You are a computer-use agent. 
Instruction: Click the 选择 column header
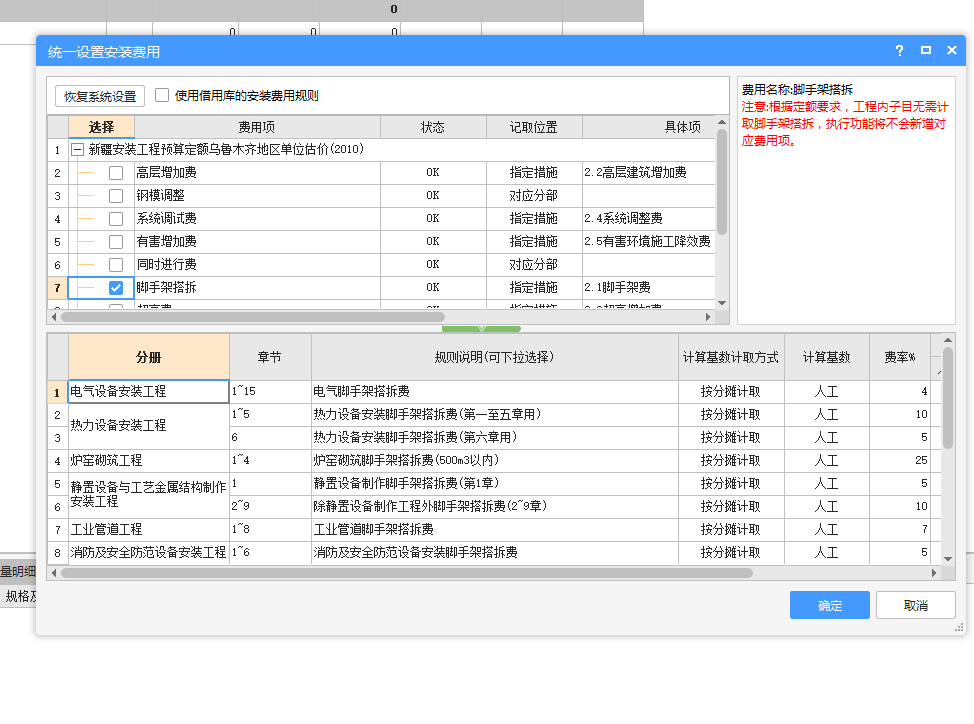(x=101, y=127)
